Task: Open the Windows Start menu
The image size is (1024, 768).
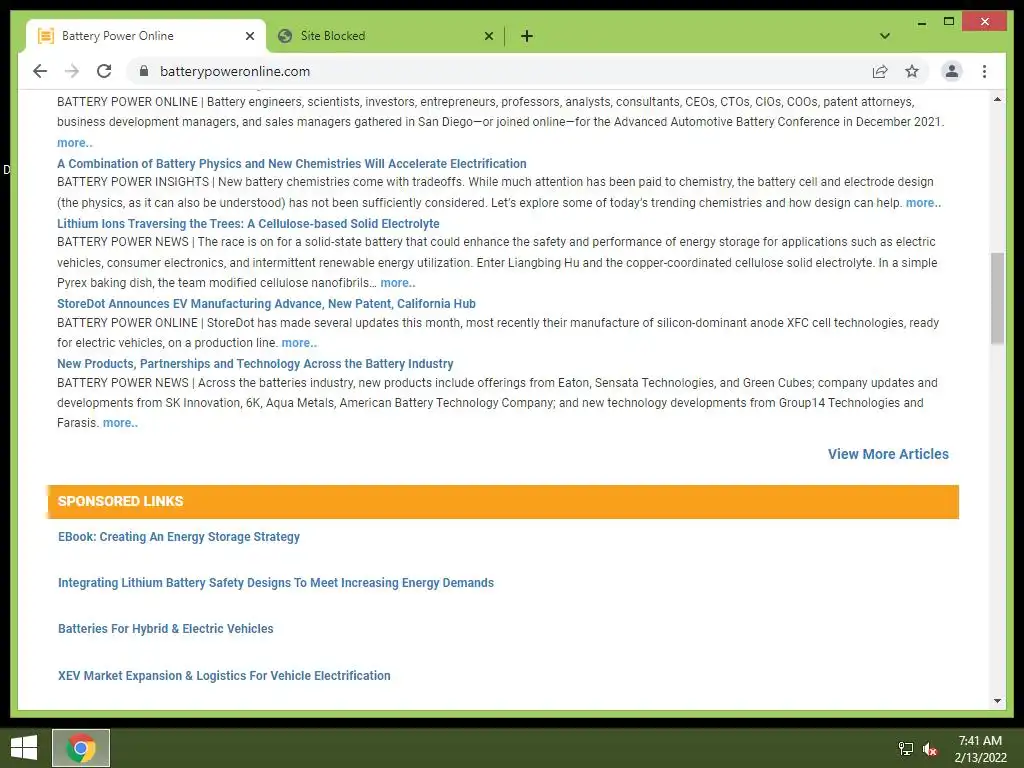Action: coord(24,748)
